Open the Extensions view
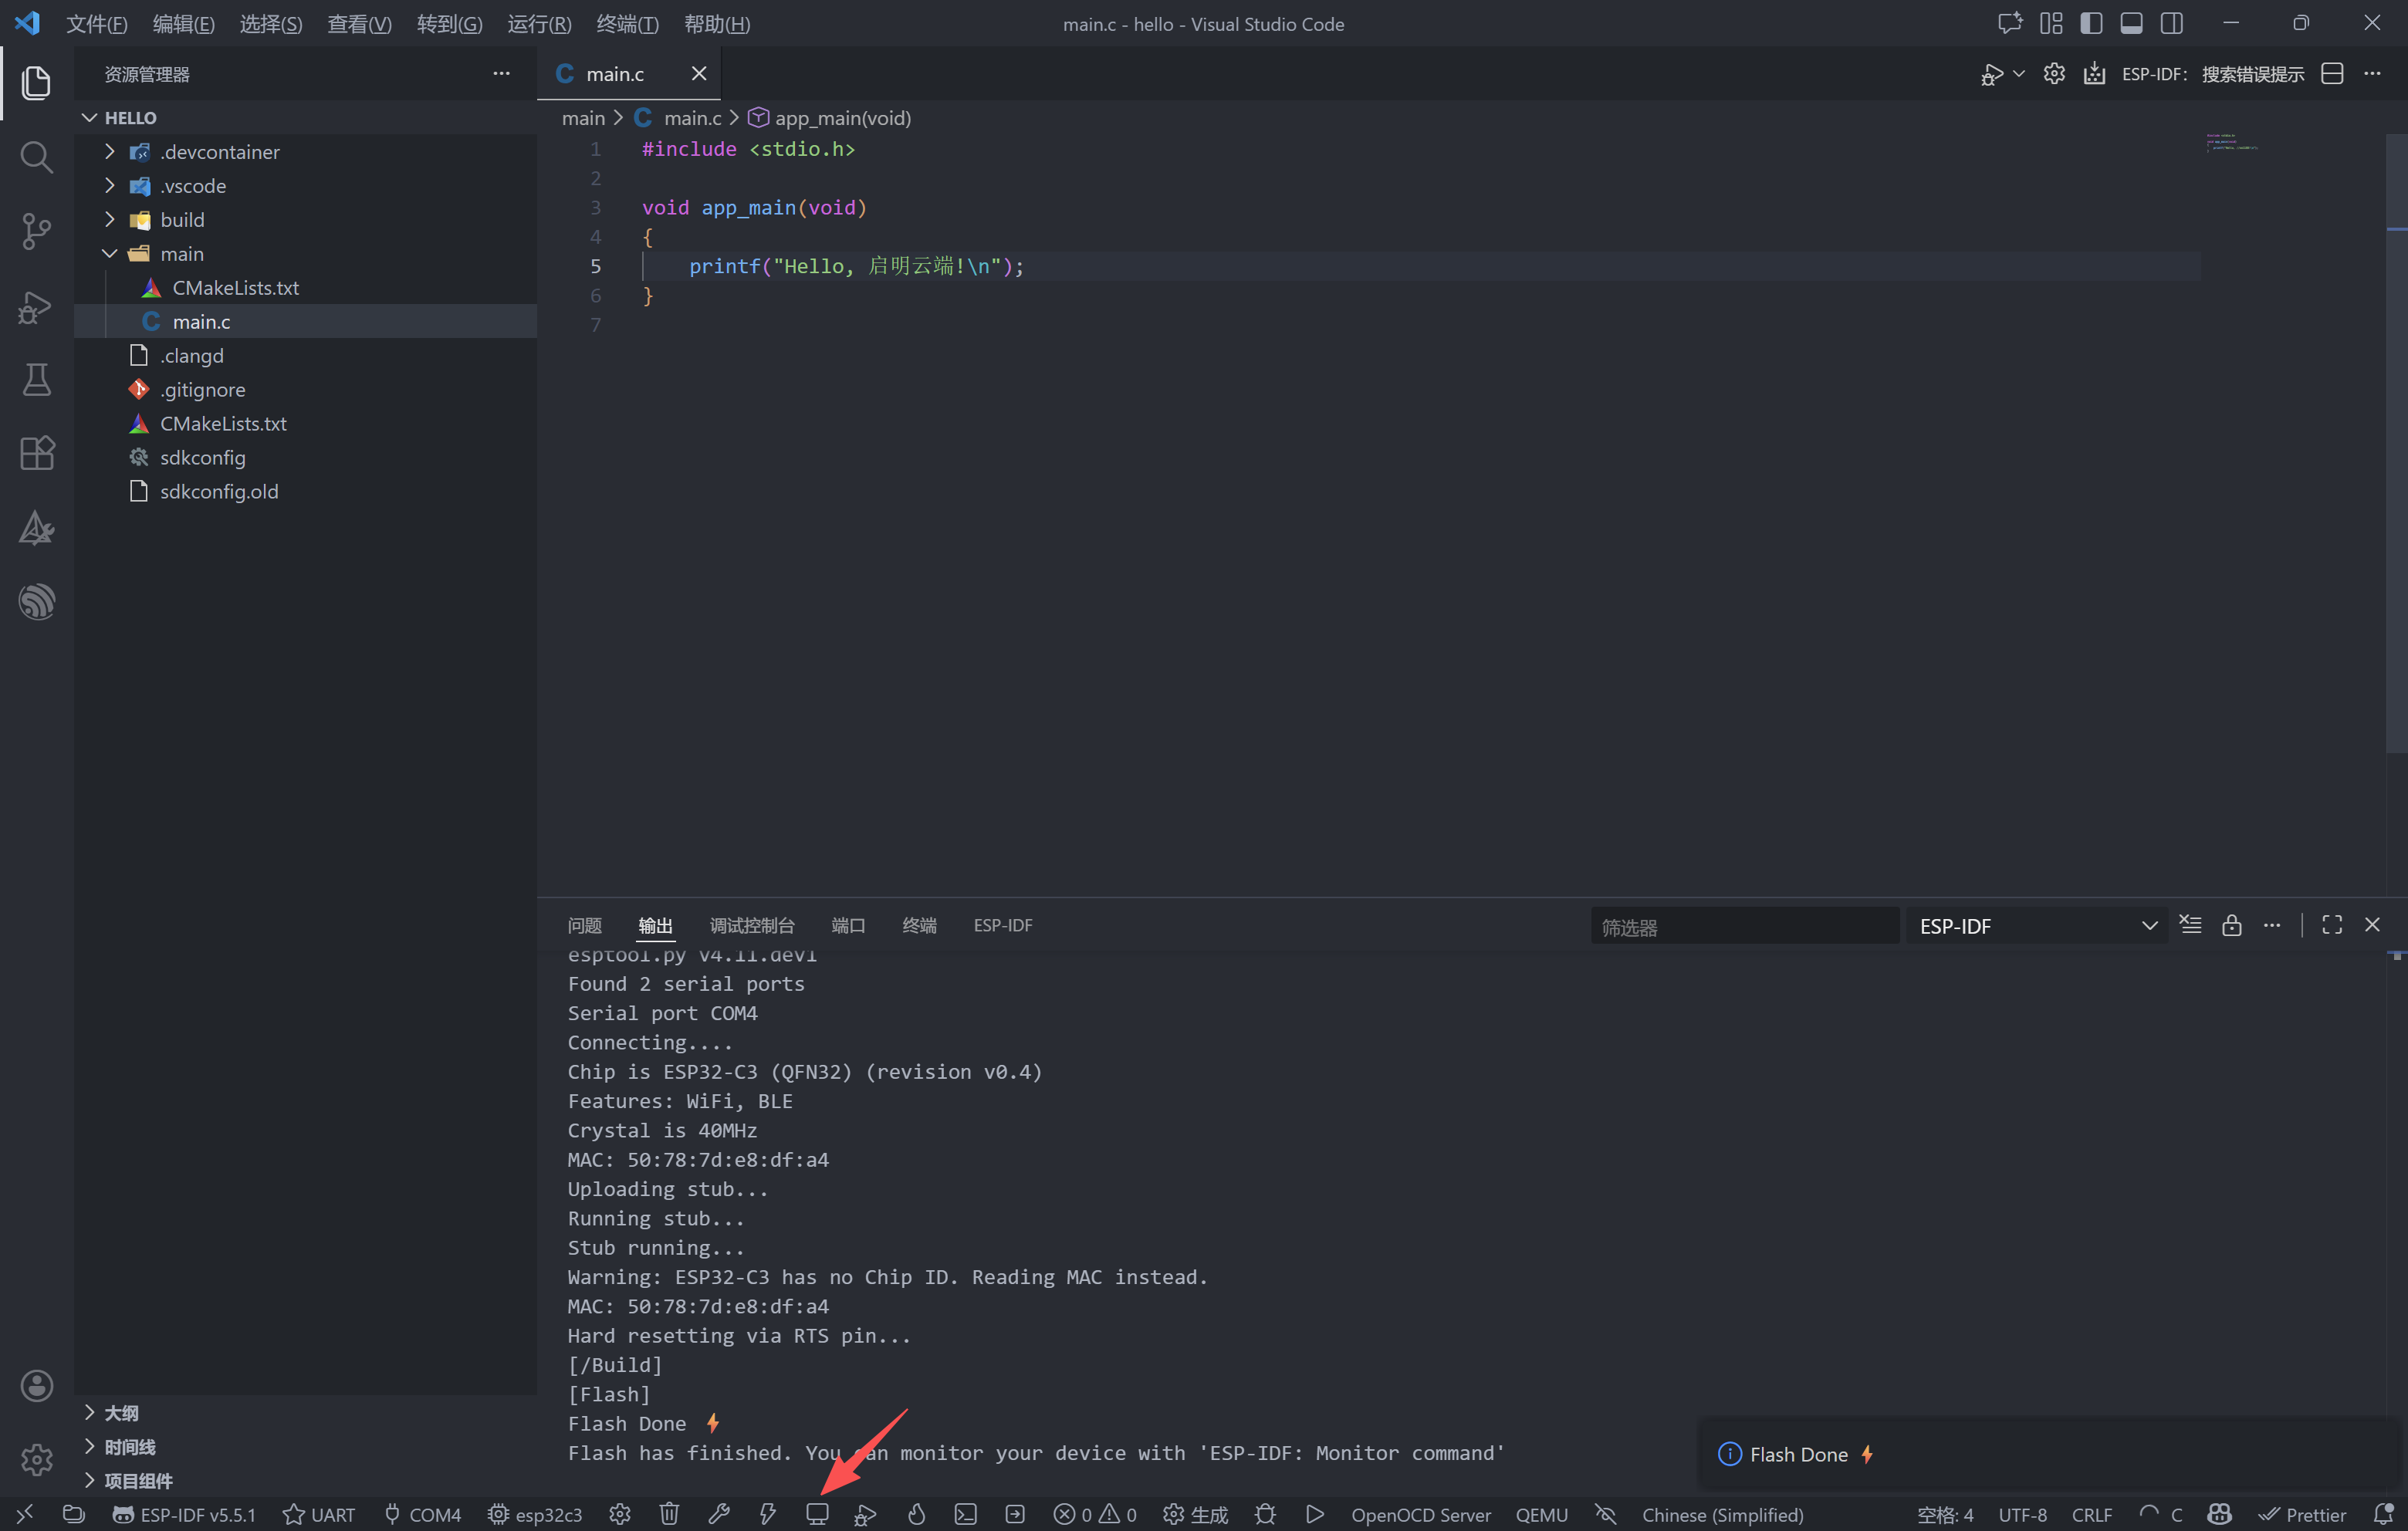 tap(36, 454)
